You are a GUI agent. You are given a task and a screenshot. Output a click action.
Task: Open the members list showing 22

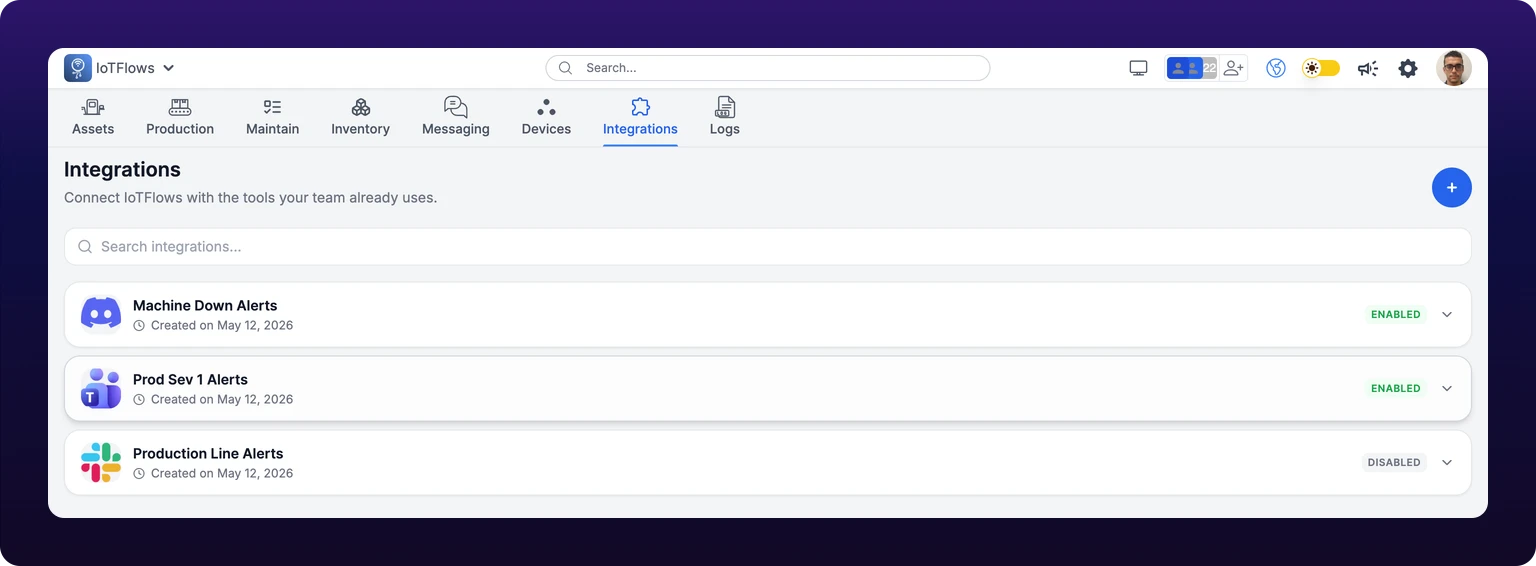(x=1192, y=68)
